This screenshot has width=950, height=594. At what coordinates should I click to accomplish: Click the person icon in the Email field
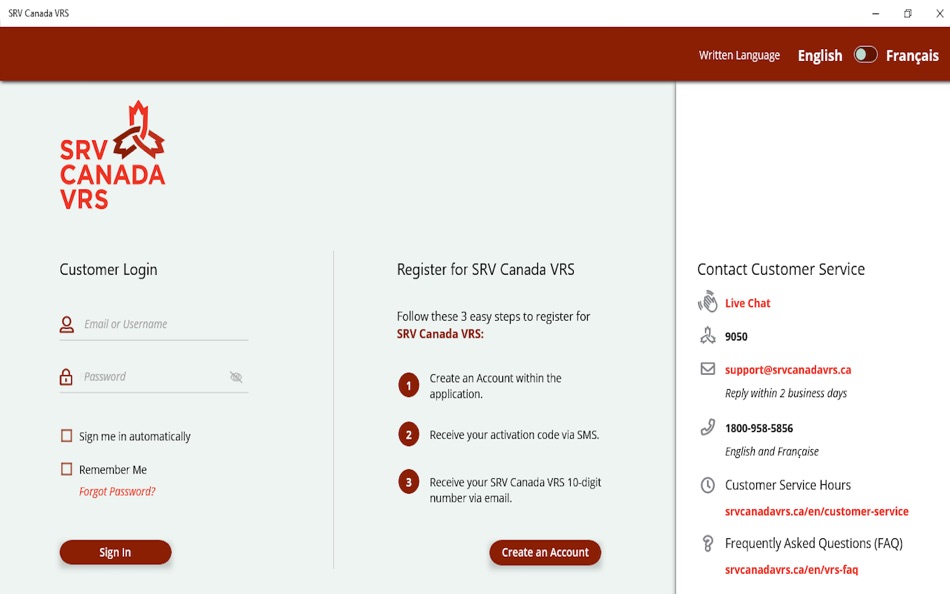point(65,322)
